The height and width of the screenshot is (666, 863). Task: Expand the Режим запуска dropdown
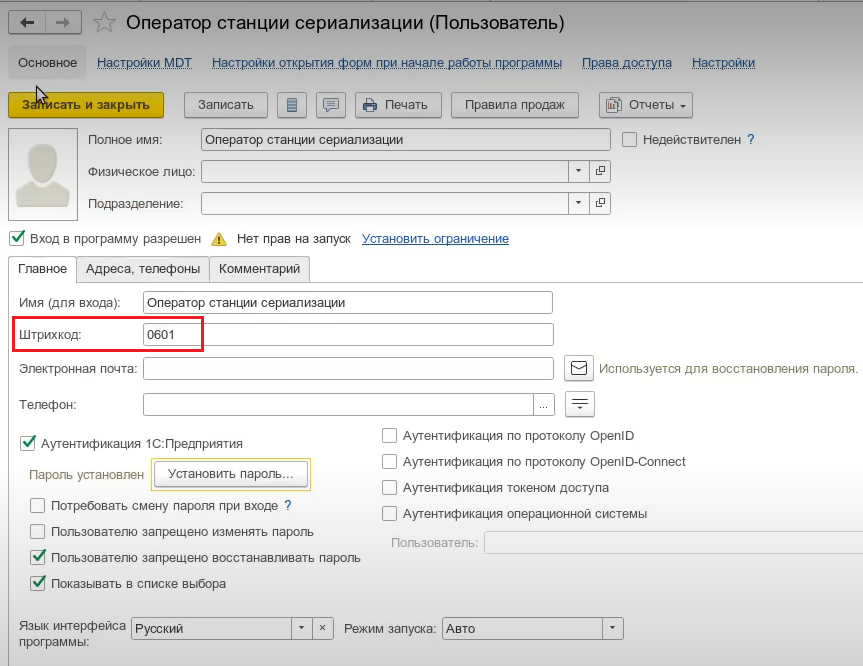click(x=612, y=629)
